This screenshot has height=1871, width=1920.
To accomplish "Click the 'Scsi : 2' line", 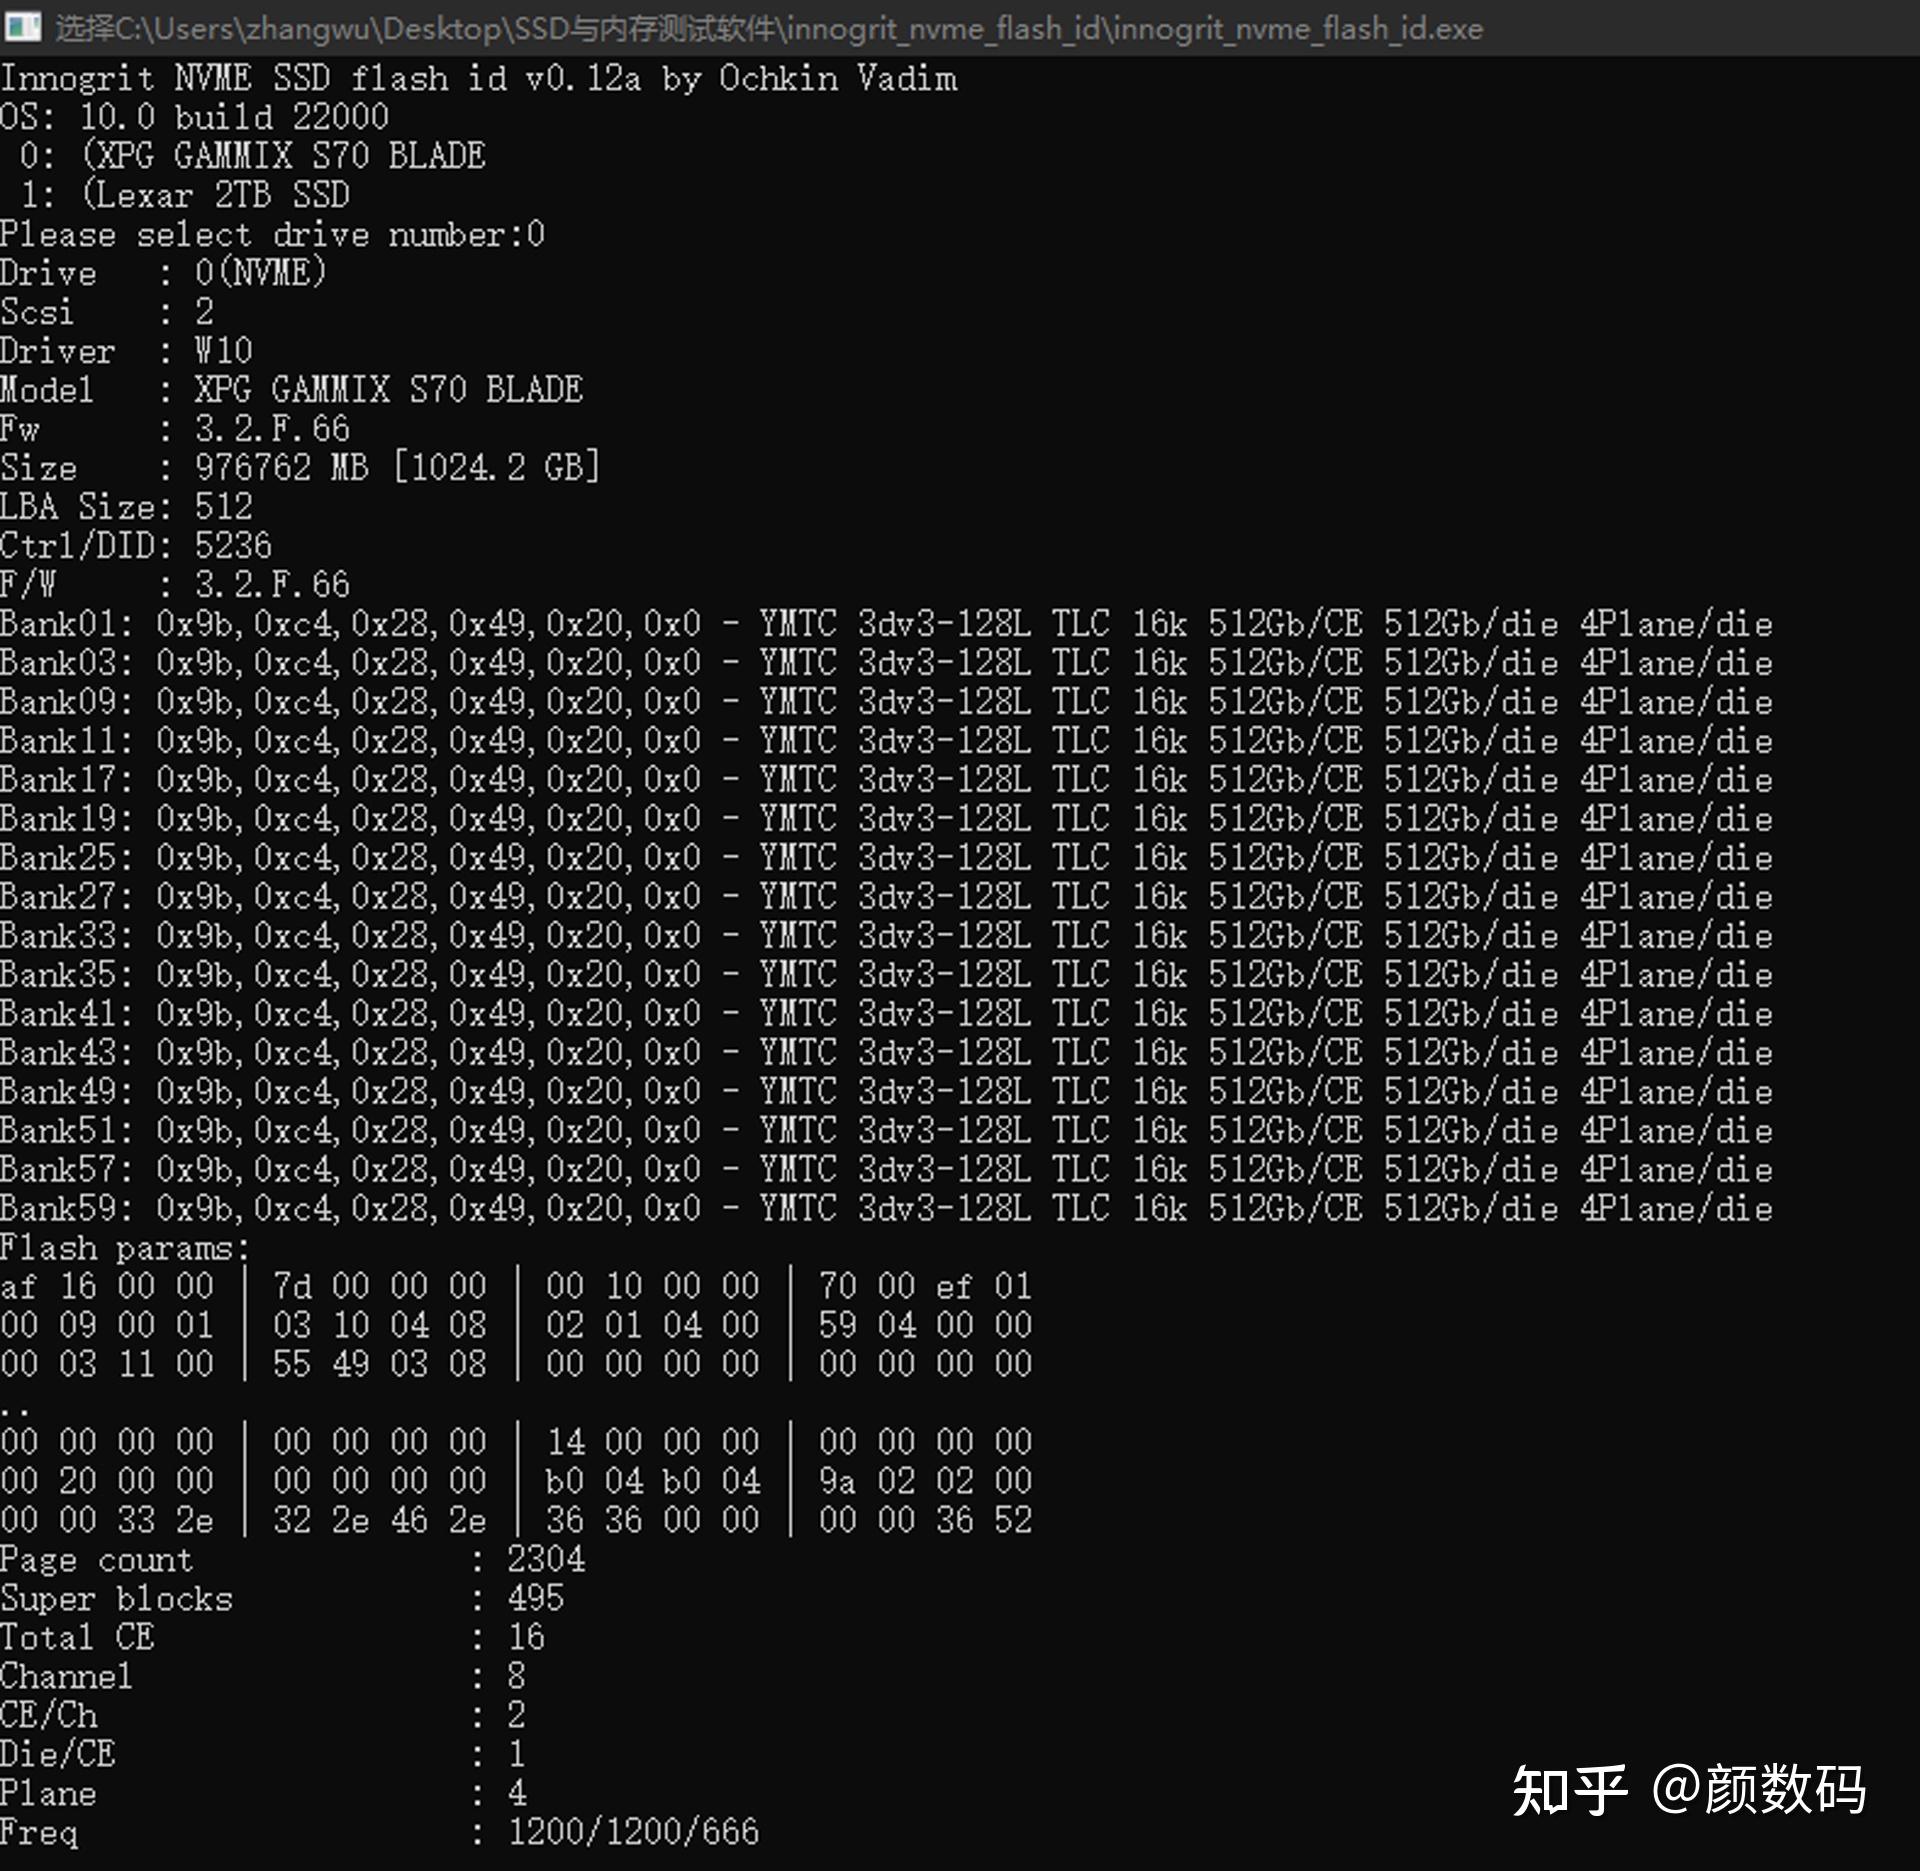I will pyautogui.click(x=107, y=312).
